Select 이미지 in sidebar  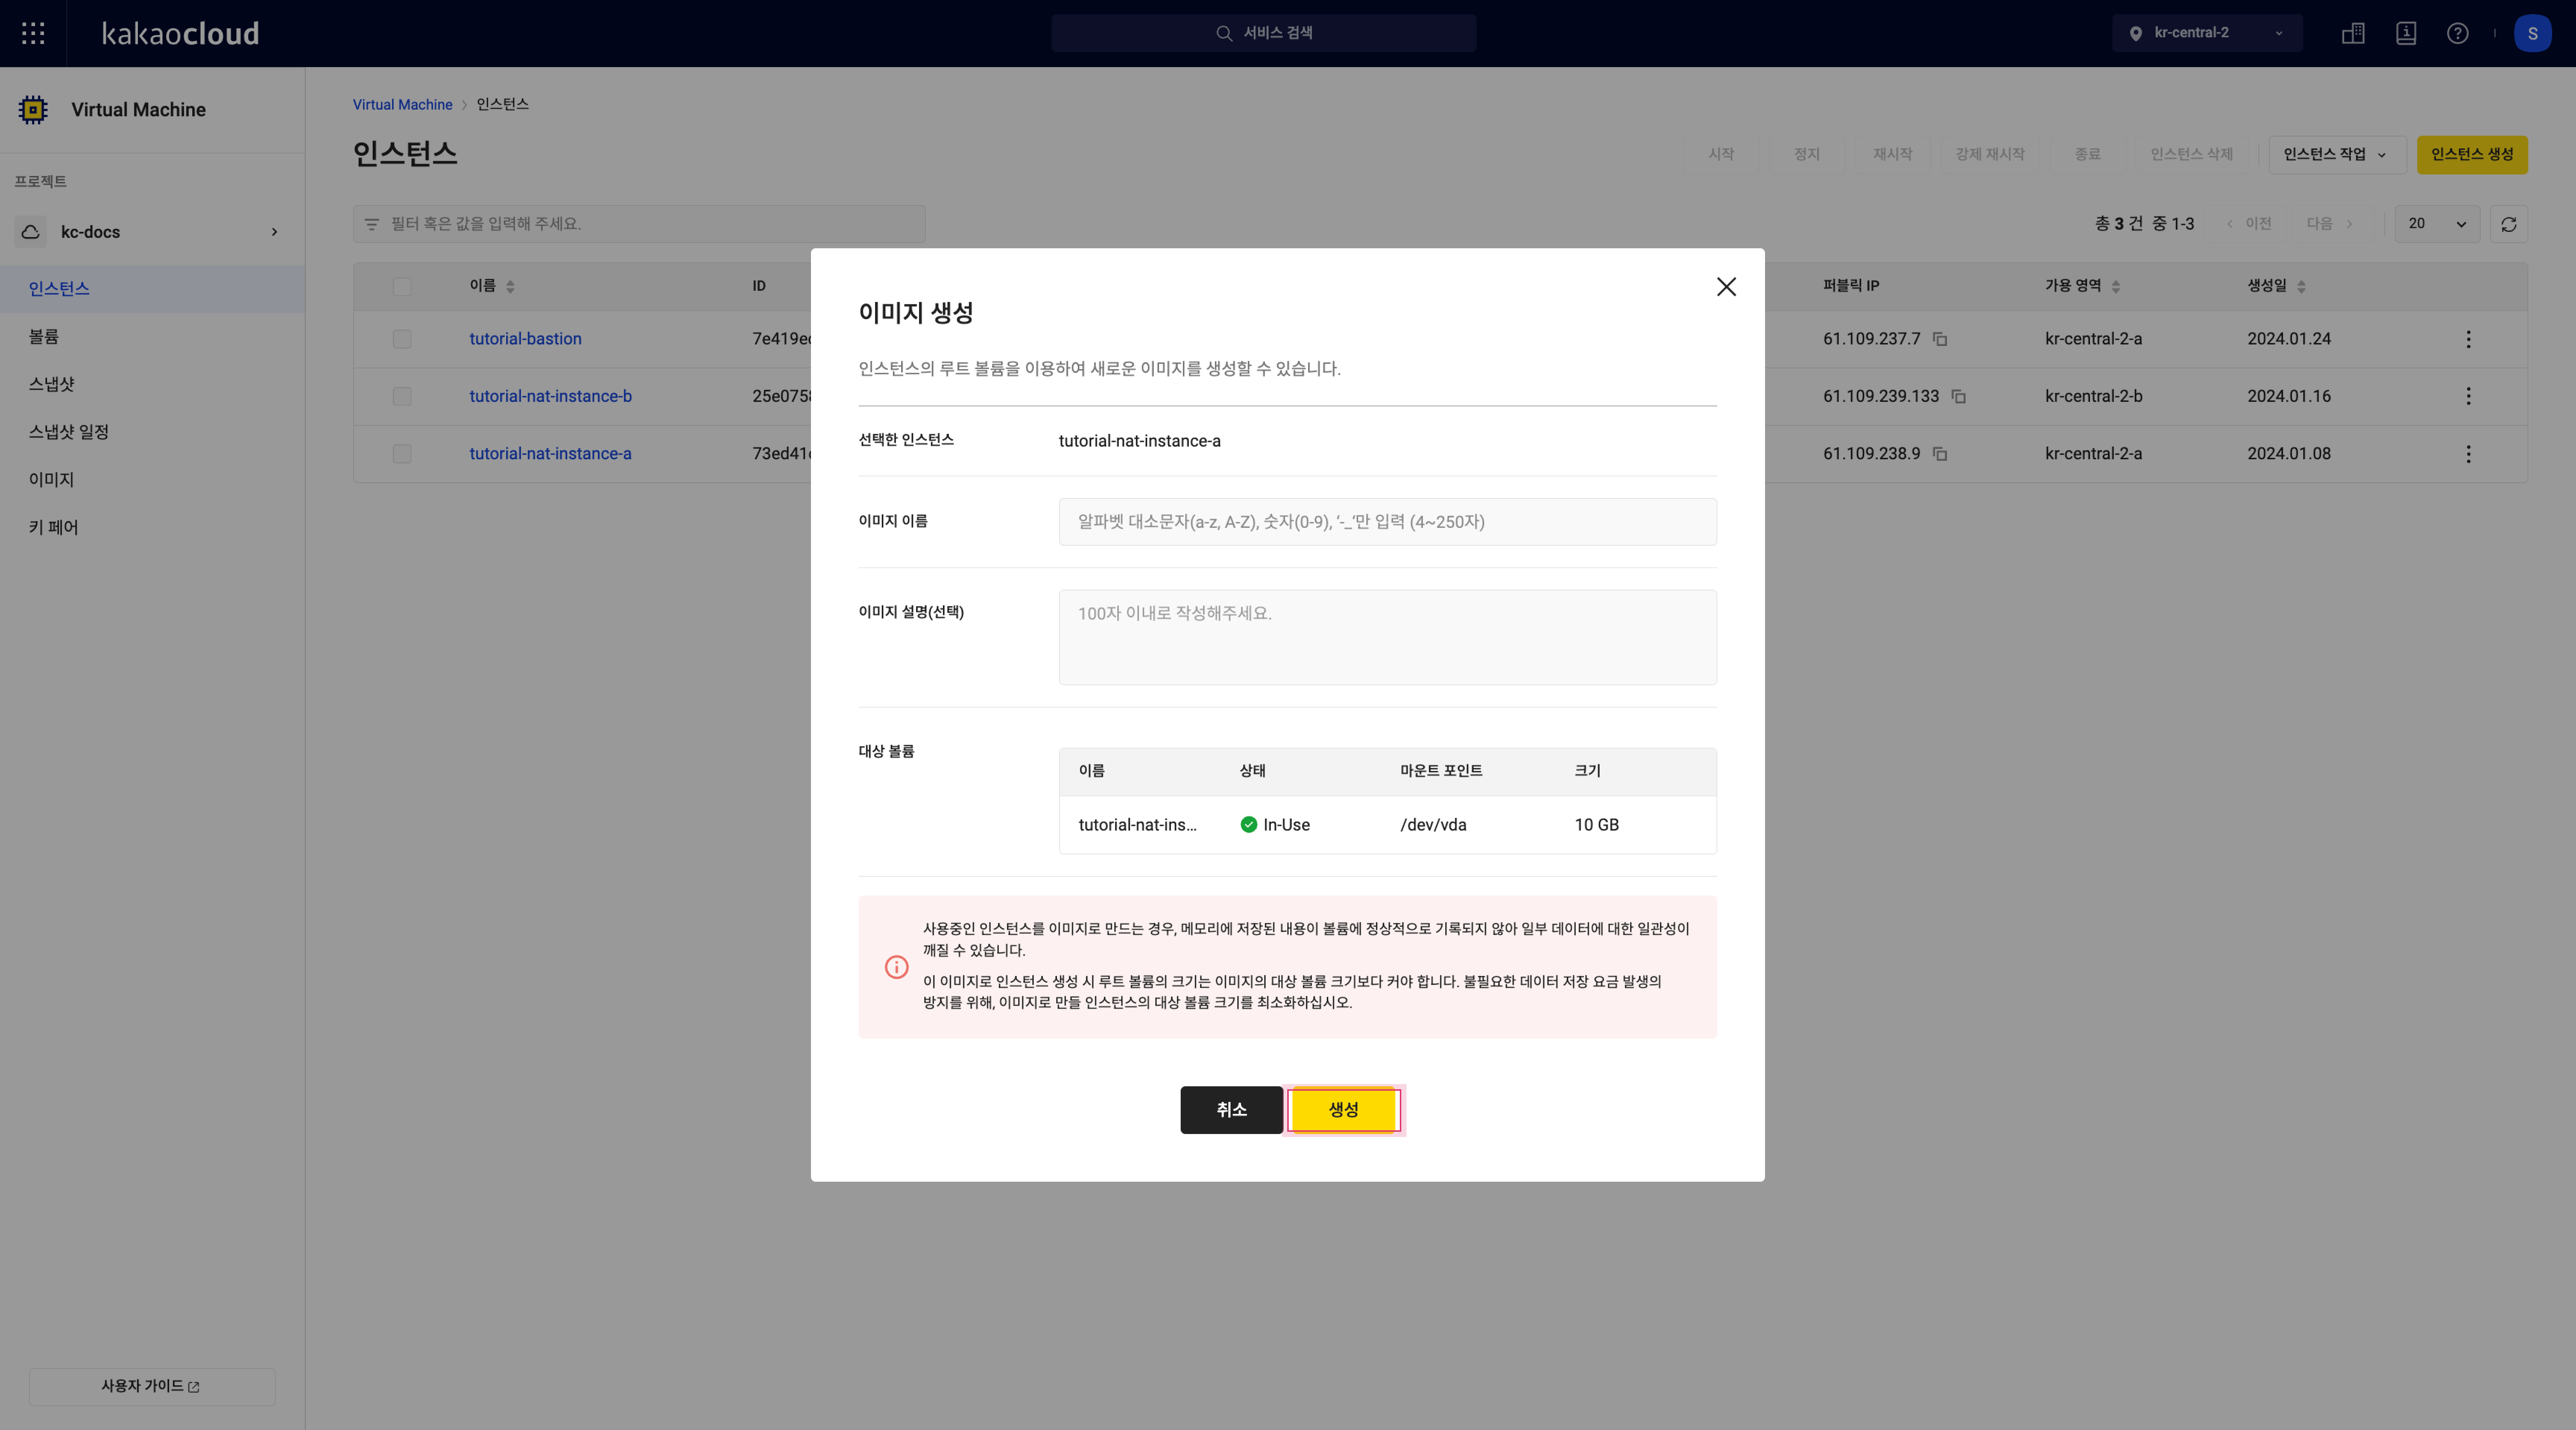click(x=152, y=480)
